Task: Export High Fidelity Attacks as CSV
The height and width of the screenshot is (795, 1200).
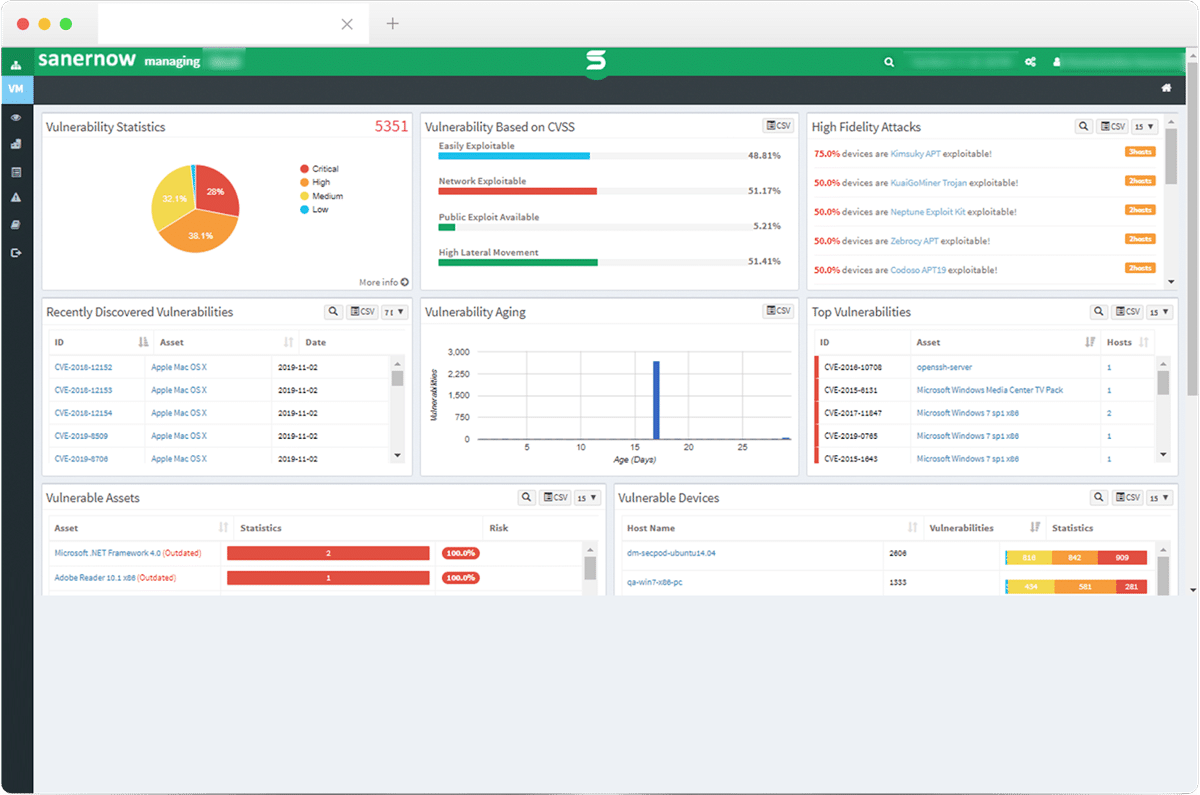Action: coord(1111,126)
